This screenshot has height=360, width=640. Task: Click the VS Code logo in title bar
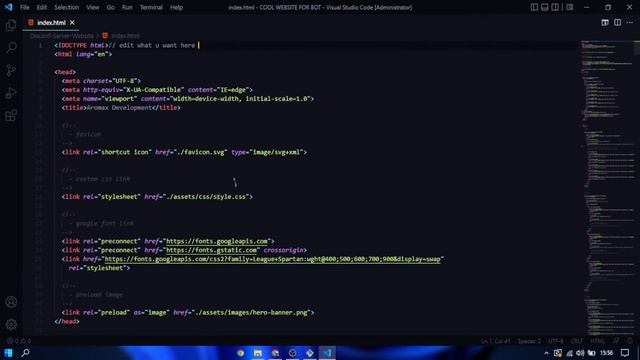[x=9, y=7]
